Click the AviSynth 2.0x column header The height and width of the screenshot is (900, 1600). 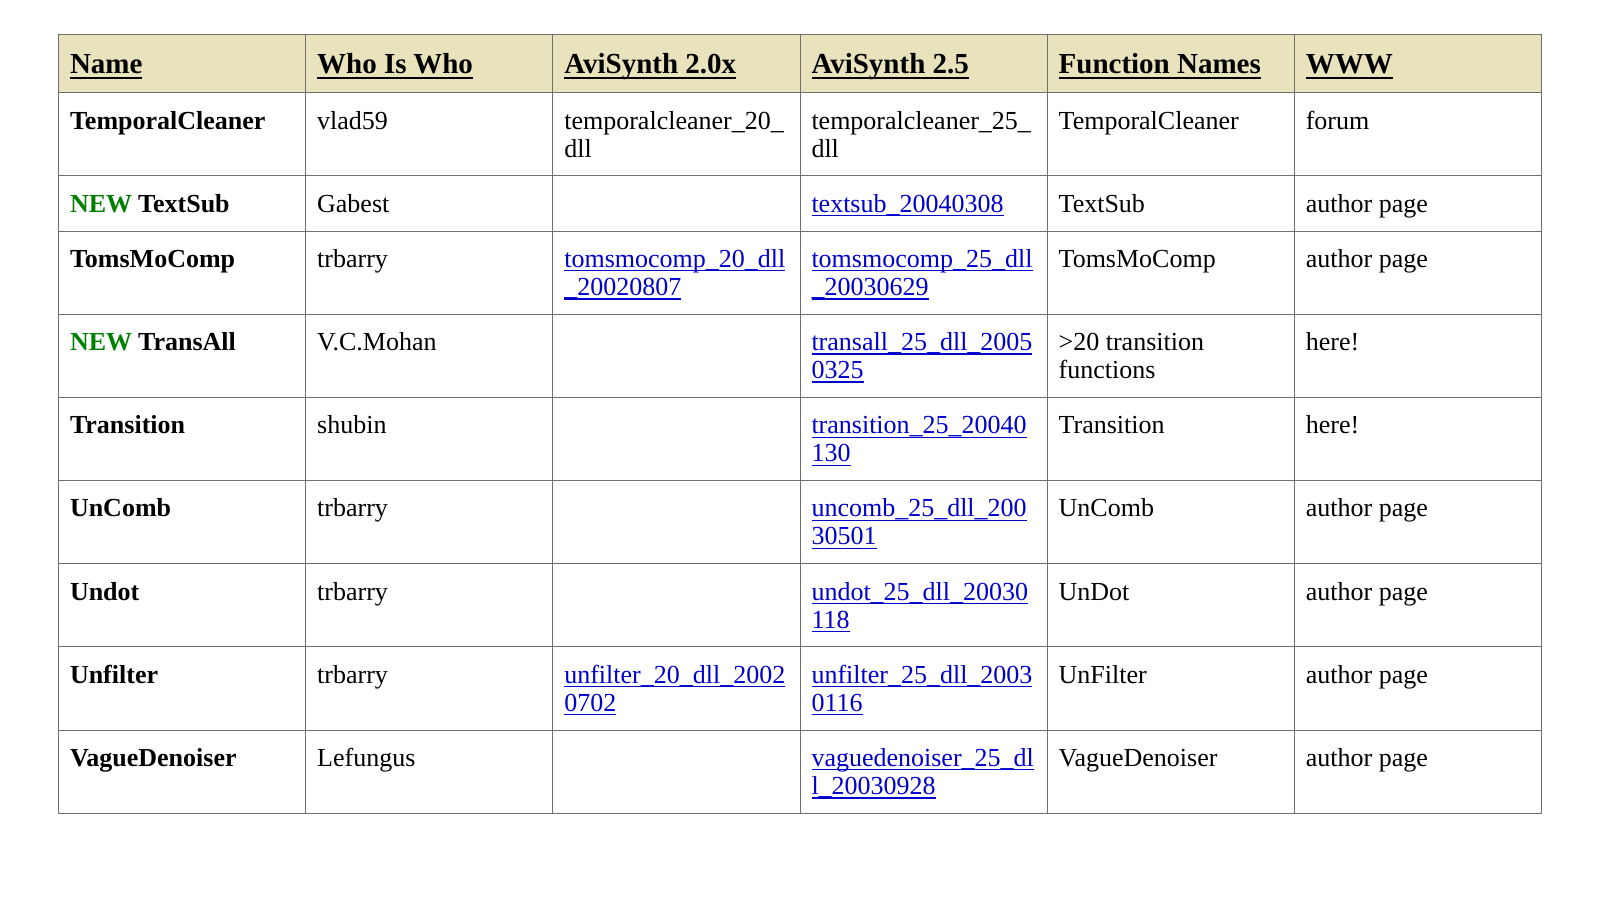point(649,64)
